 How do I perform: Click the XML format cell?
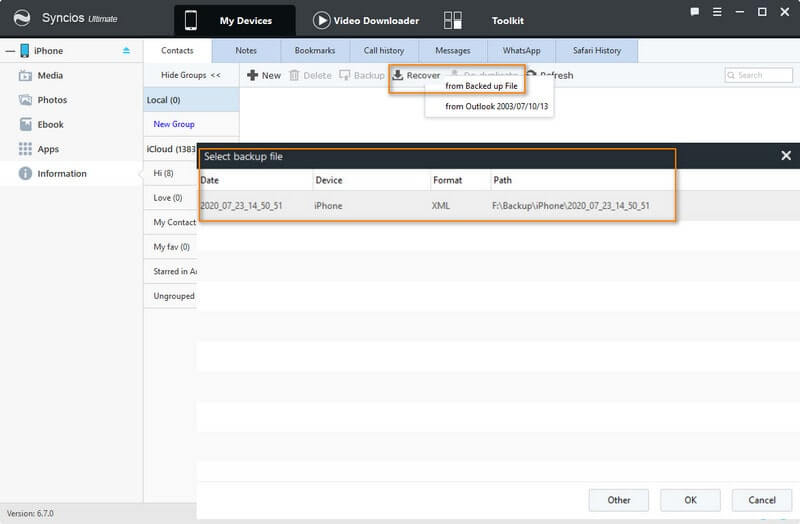pyautogui.click(x=441, y=206)
